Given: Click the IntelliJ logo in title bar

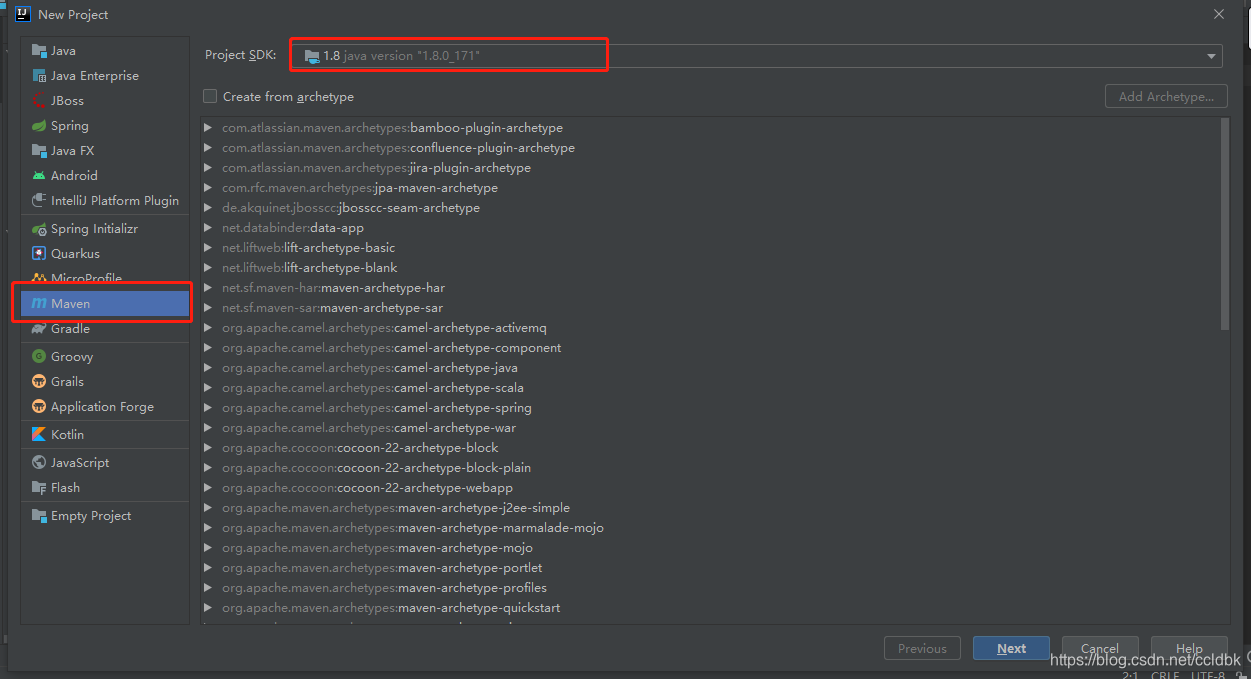Looking at the screenshot, I should [x=22, y=14].
